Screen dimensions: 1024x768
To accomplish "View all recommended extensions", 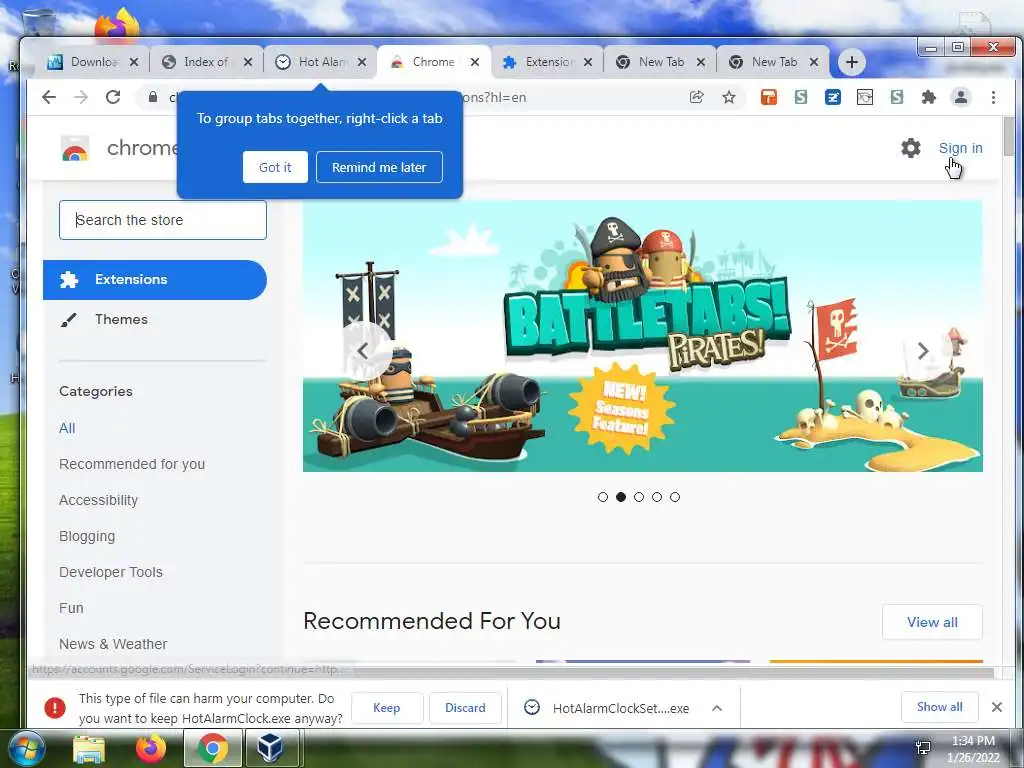I will tap(932, 622).
